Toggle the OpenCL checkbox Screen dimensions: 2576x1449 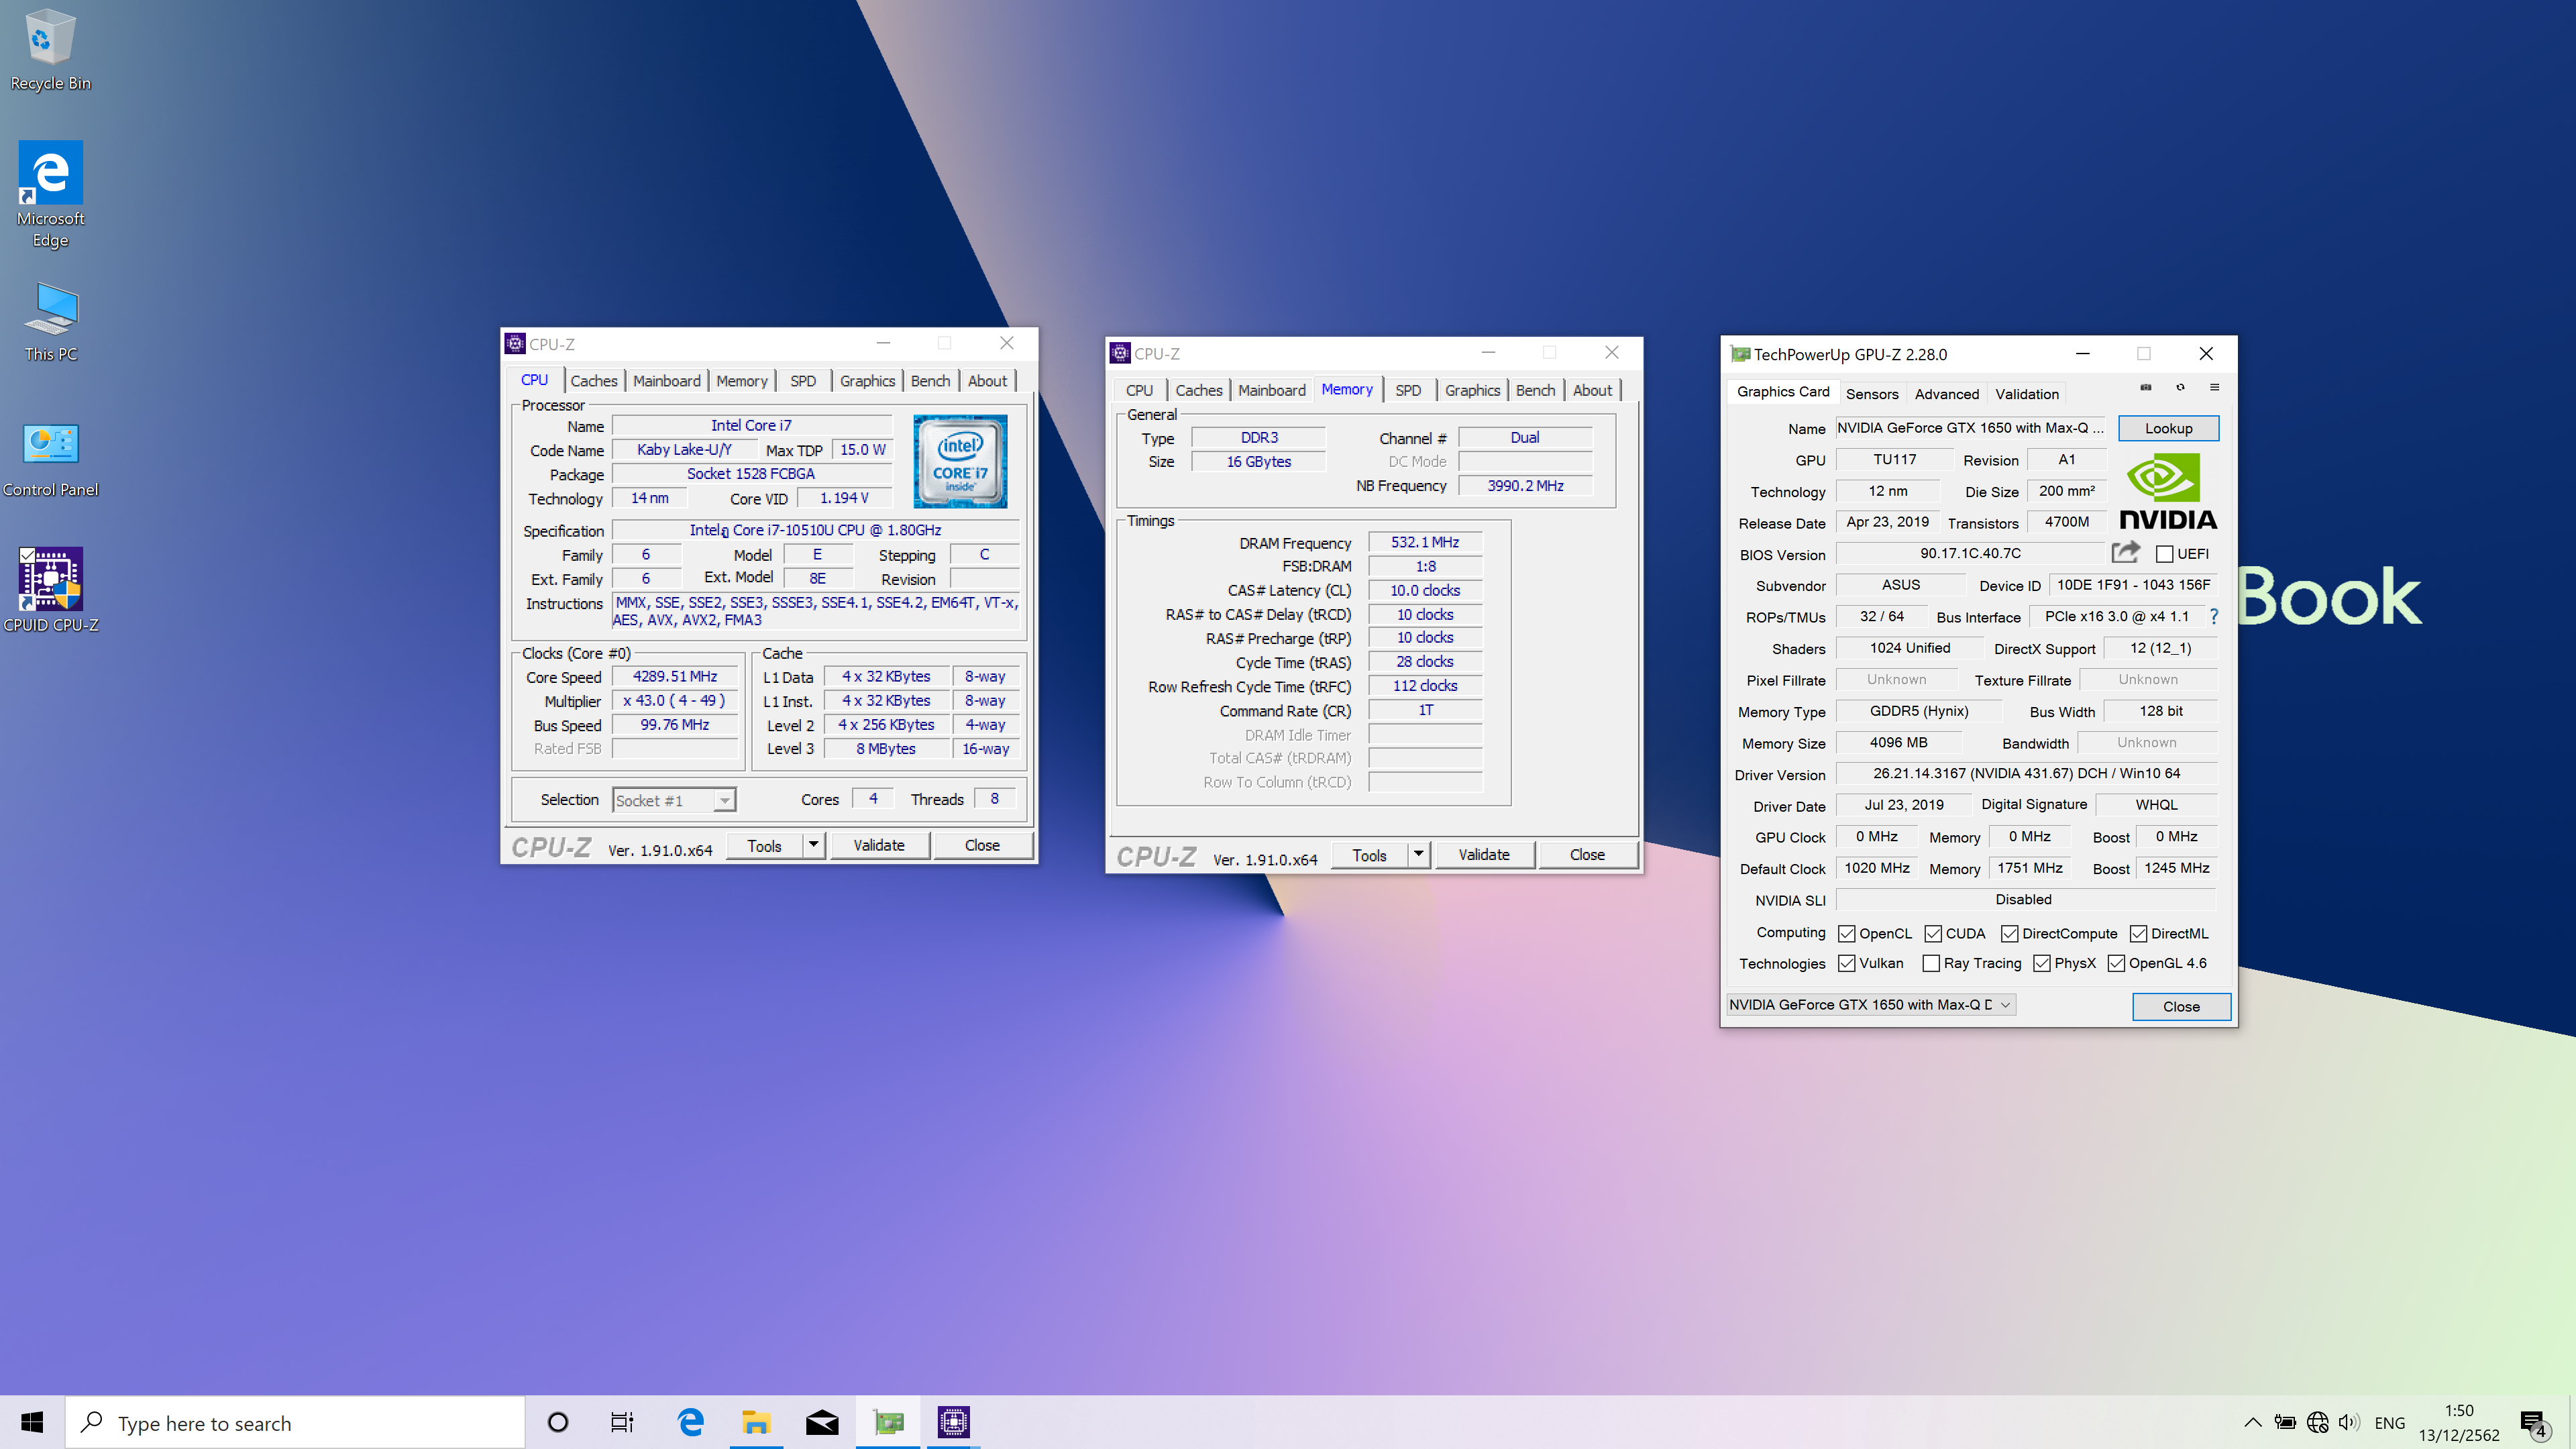coord(1847,933)
